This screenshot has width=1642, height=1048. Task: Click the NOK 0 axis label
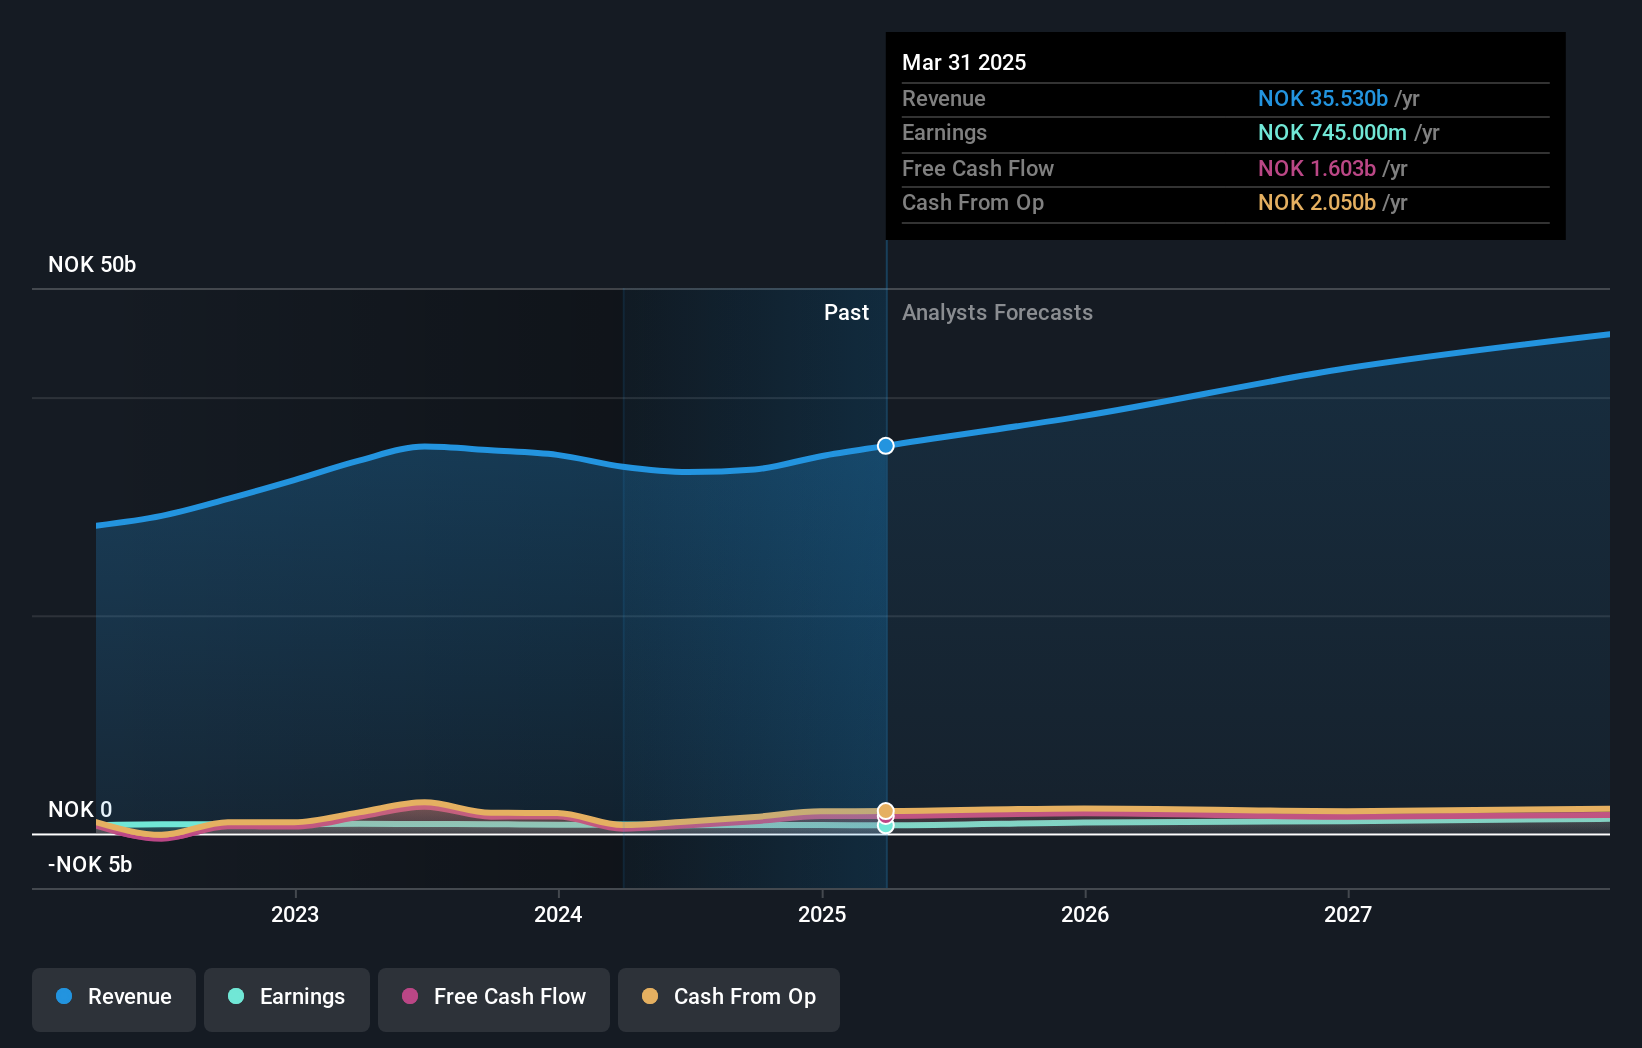(80, 809)
